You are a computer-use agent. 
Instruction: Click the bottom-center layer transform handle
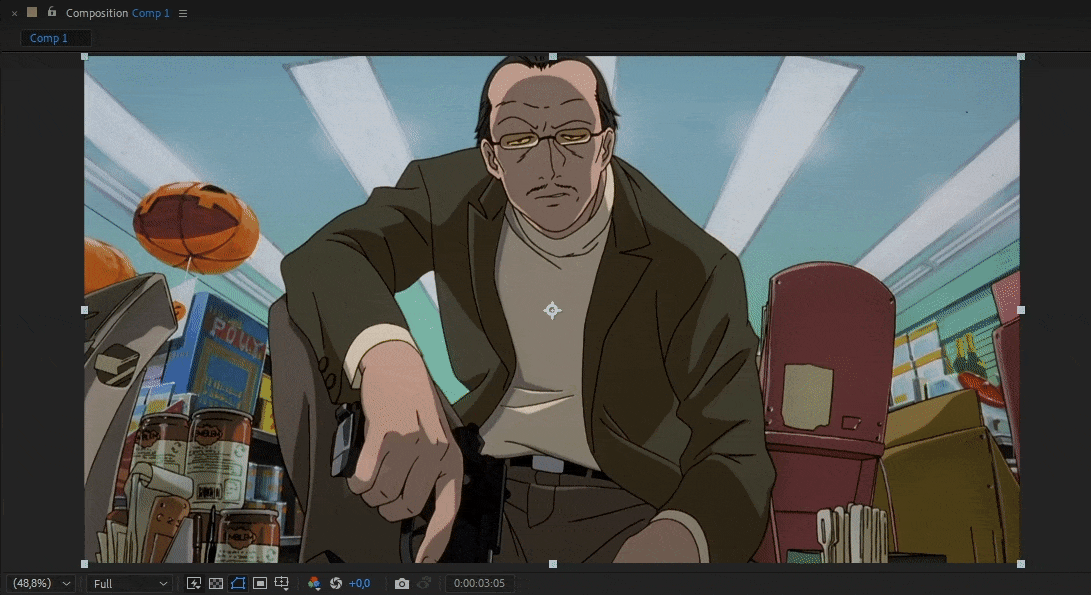coord(553,564)
